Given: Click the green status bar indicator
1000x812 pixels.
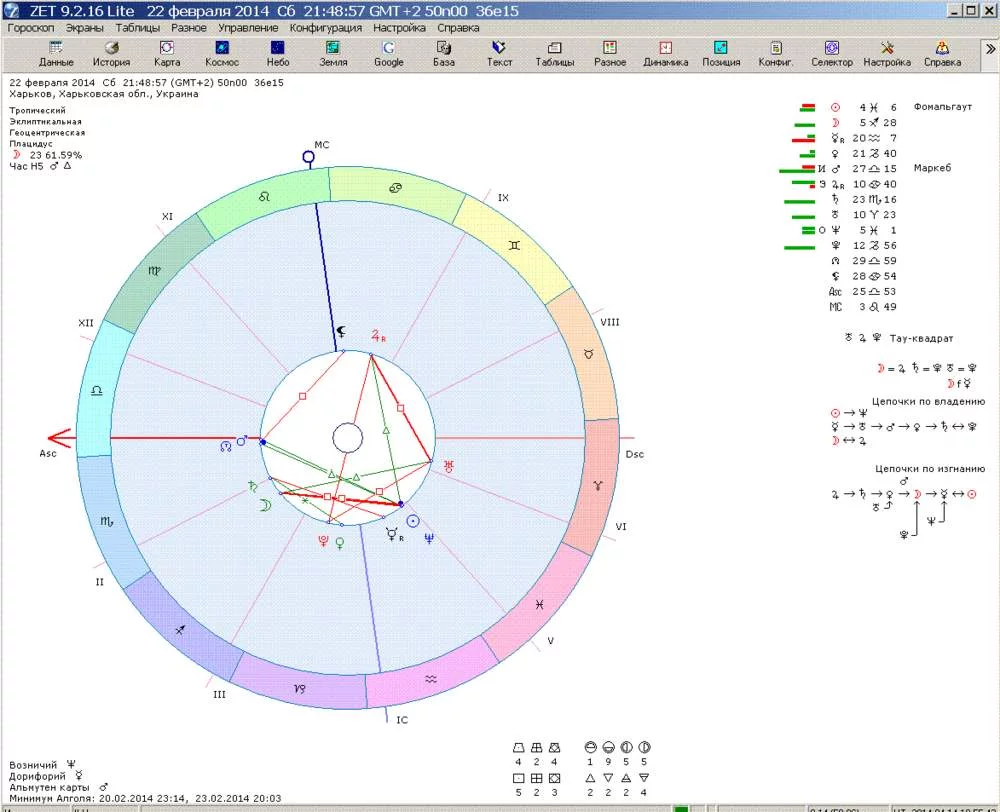Looking at the screenshot, I should 681,808.
